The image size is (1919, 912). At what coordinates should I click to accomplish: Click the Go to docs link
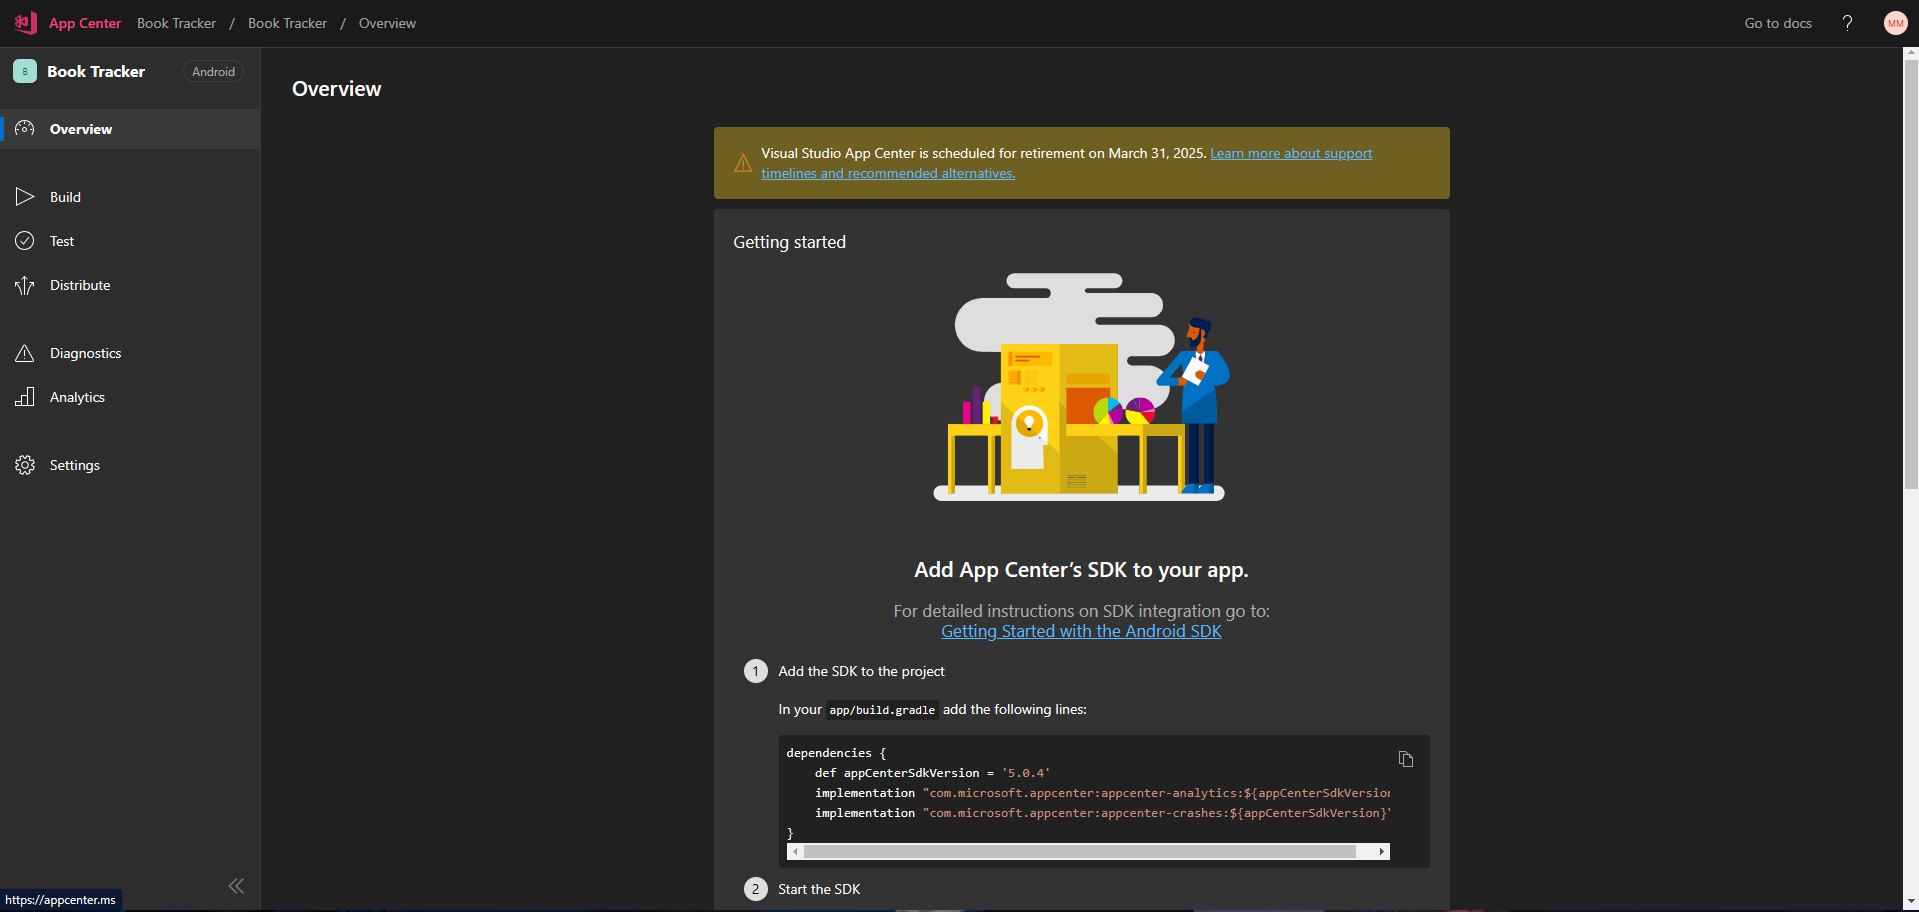tap(1778, 23)
